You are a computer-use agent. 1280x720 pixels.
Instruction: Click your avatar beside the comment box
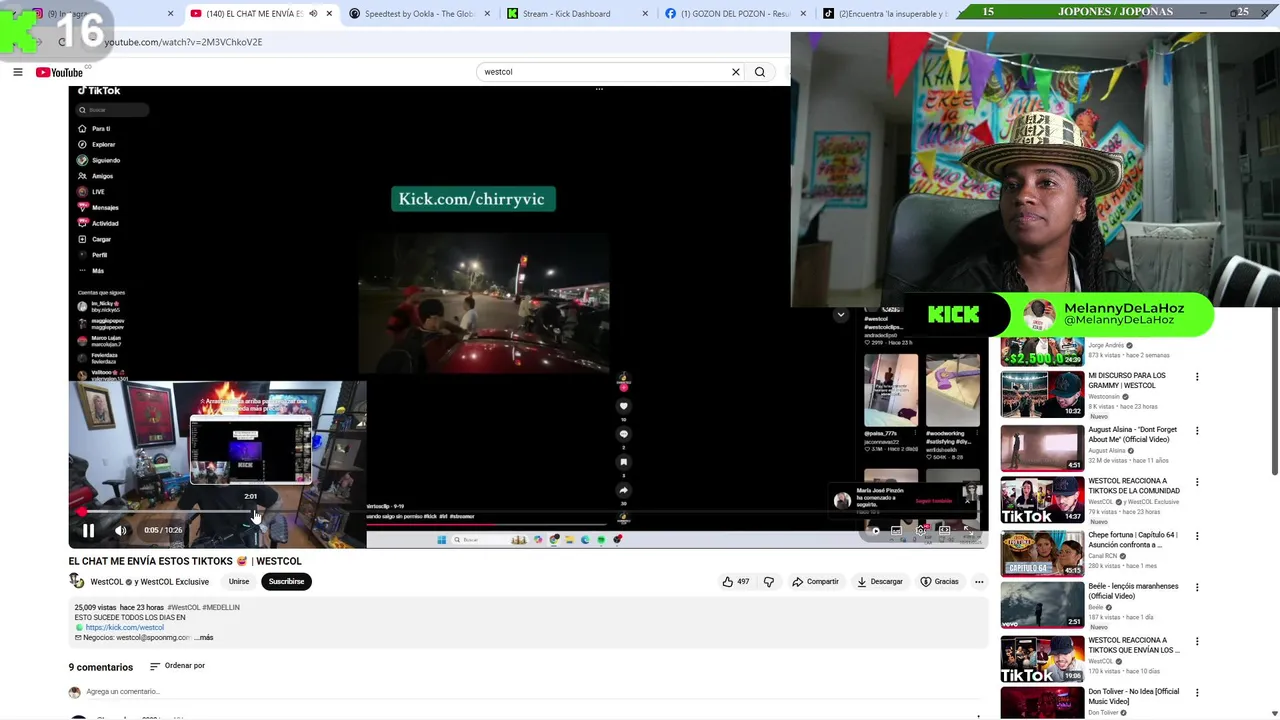click(74, 692)
